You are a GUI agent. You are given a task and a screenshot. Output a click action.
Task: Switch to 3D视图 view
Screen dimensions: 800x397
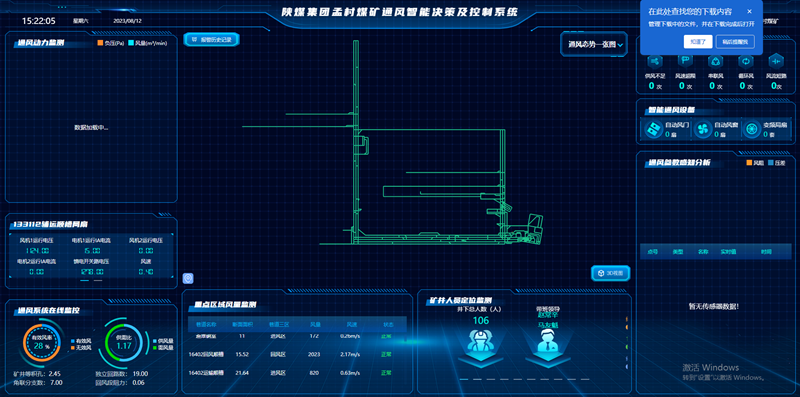pos(611,273)
